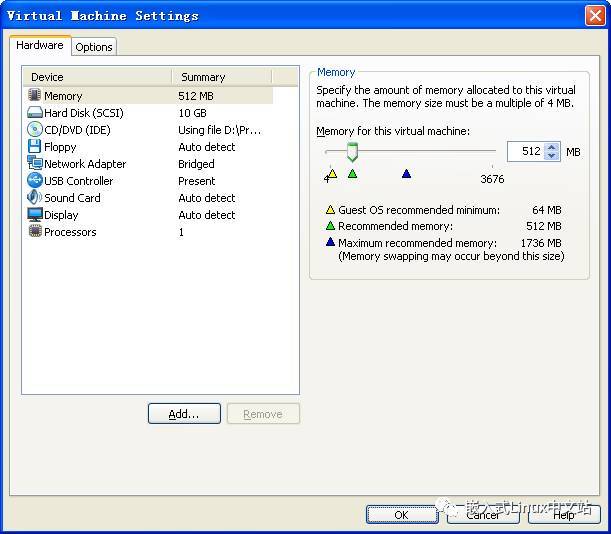Click the Hard Disk (SCSI) drive icon
611x534 pixels.
(x=35, y=113)
